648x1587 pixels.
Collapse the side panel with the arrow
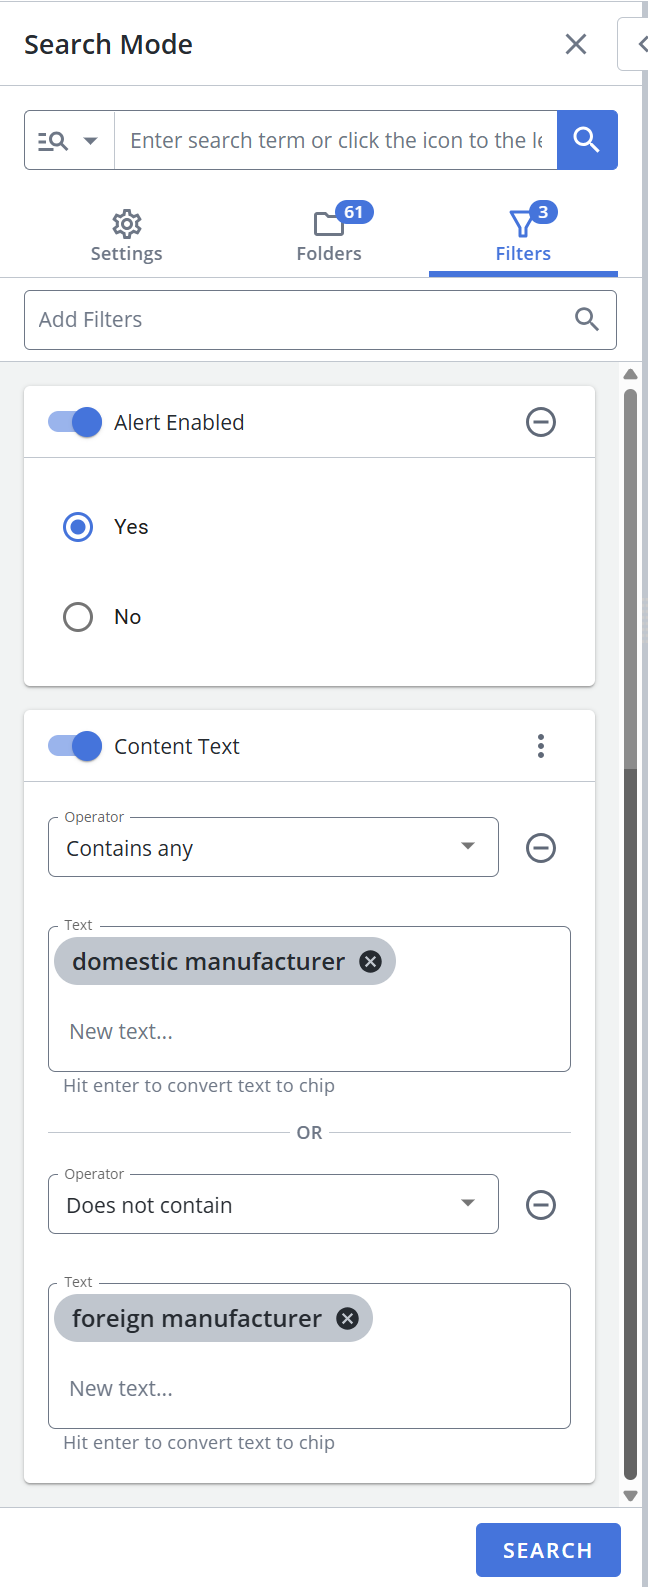(x=636, y=44)
